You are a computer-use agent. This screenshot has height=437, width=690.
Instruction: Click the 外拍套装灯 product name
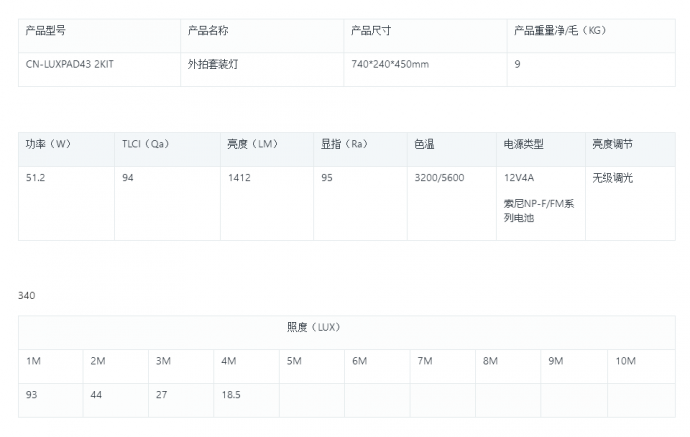pyautogui.click(x=213, y=64)
